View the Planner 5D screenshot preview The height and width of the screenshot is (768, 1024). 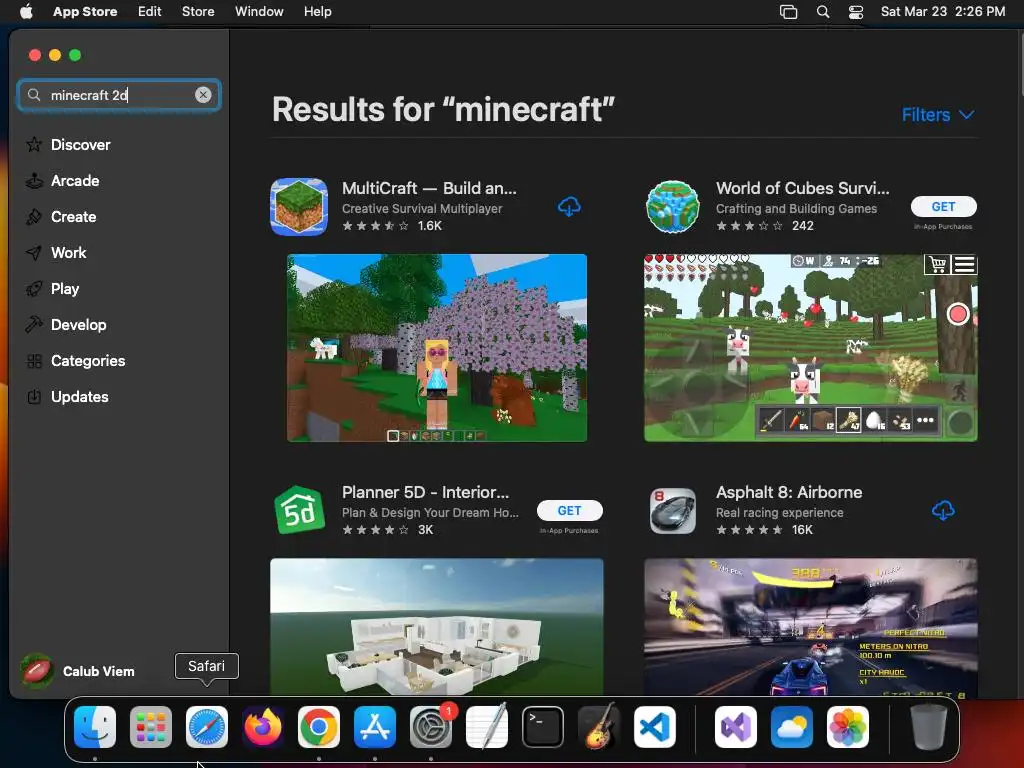[437, 627]
